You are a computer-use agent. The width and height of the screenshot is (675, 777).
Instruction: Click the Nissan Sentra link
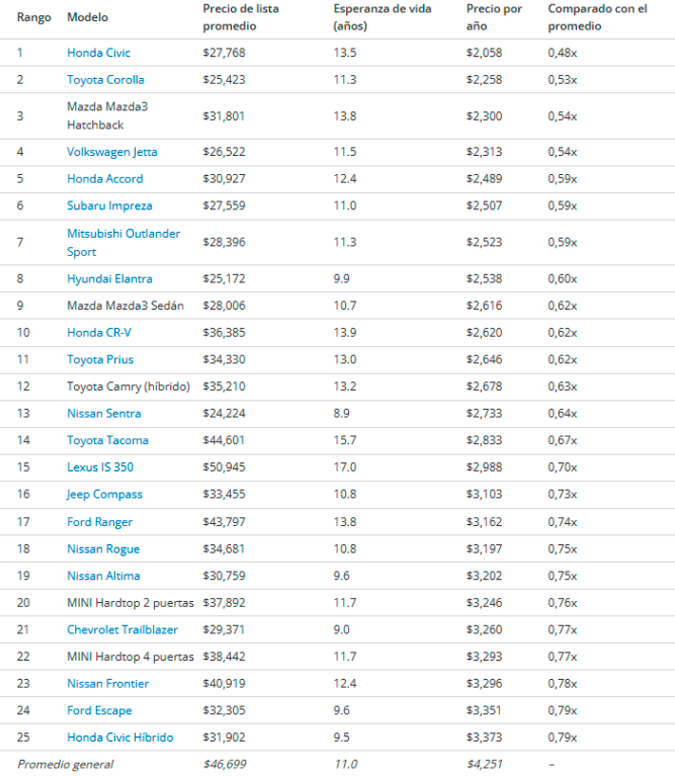click(104, 414)
